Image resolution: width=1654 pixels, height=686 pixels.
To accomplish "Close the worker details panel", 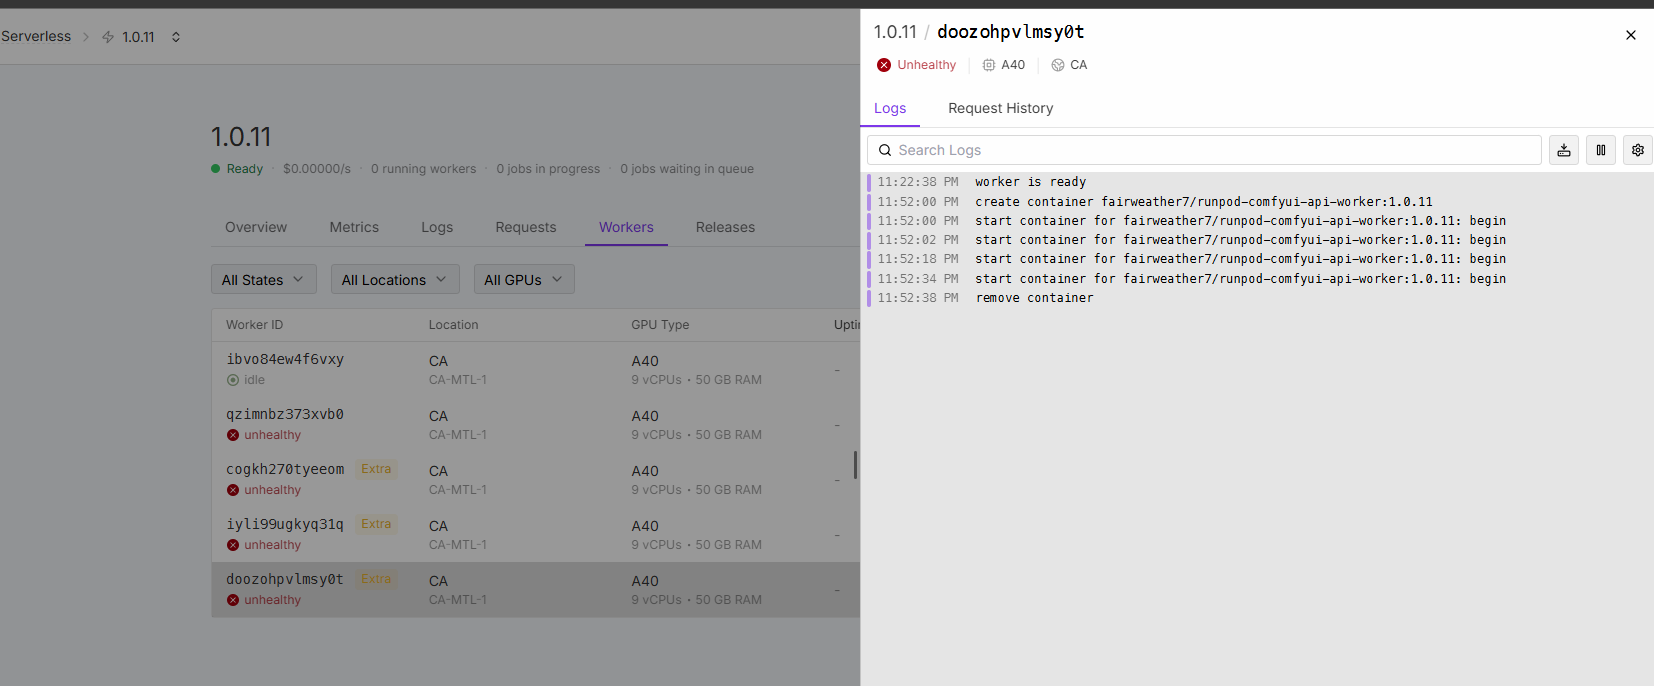I will pyautogui.click(x=1631, y=35).
